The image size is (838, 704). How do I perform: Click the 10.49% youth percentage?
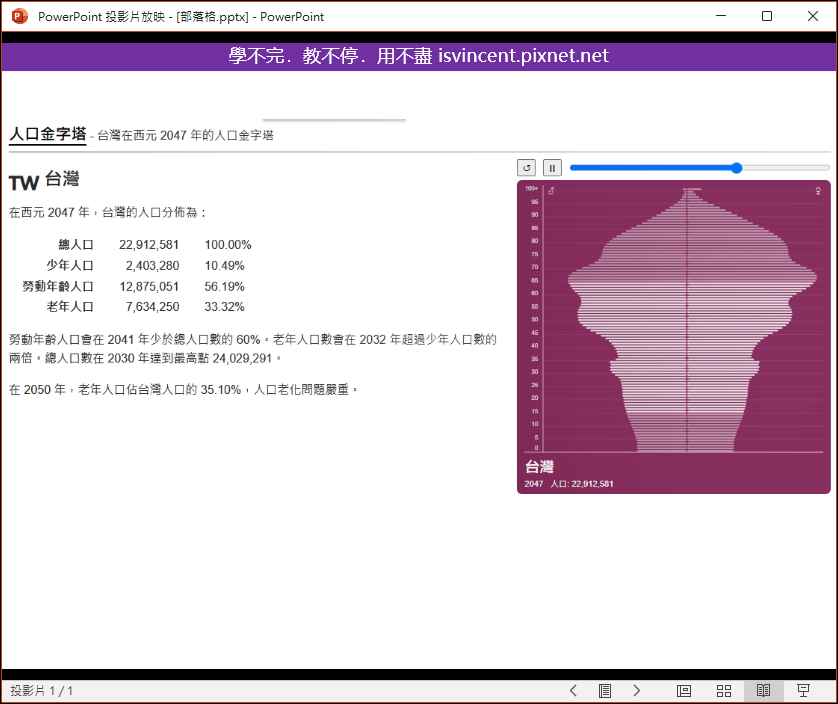pyautogui.click(x=224, y=266)
